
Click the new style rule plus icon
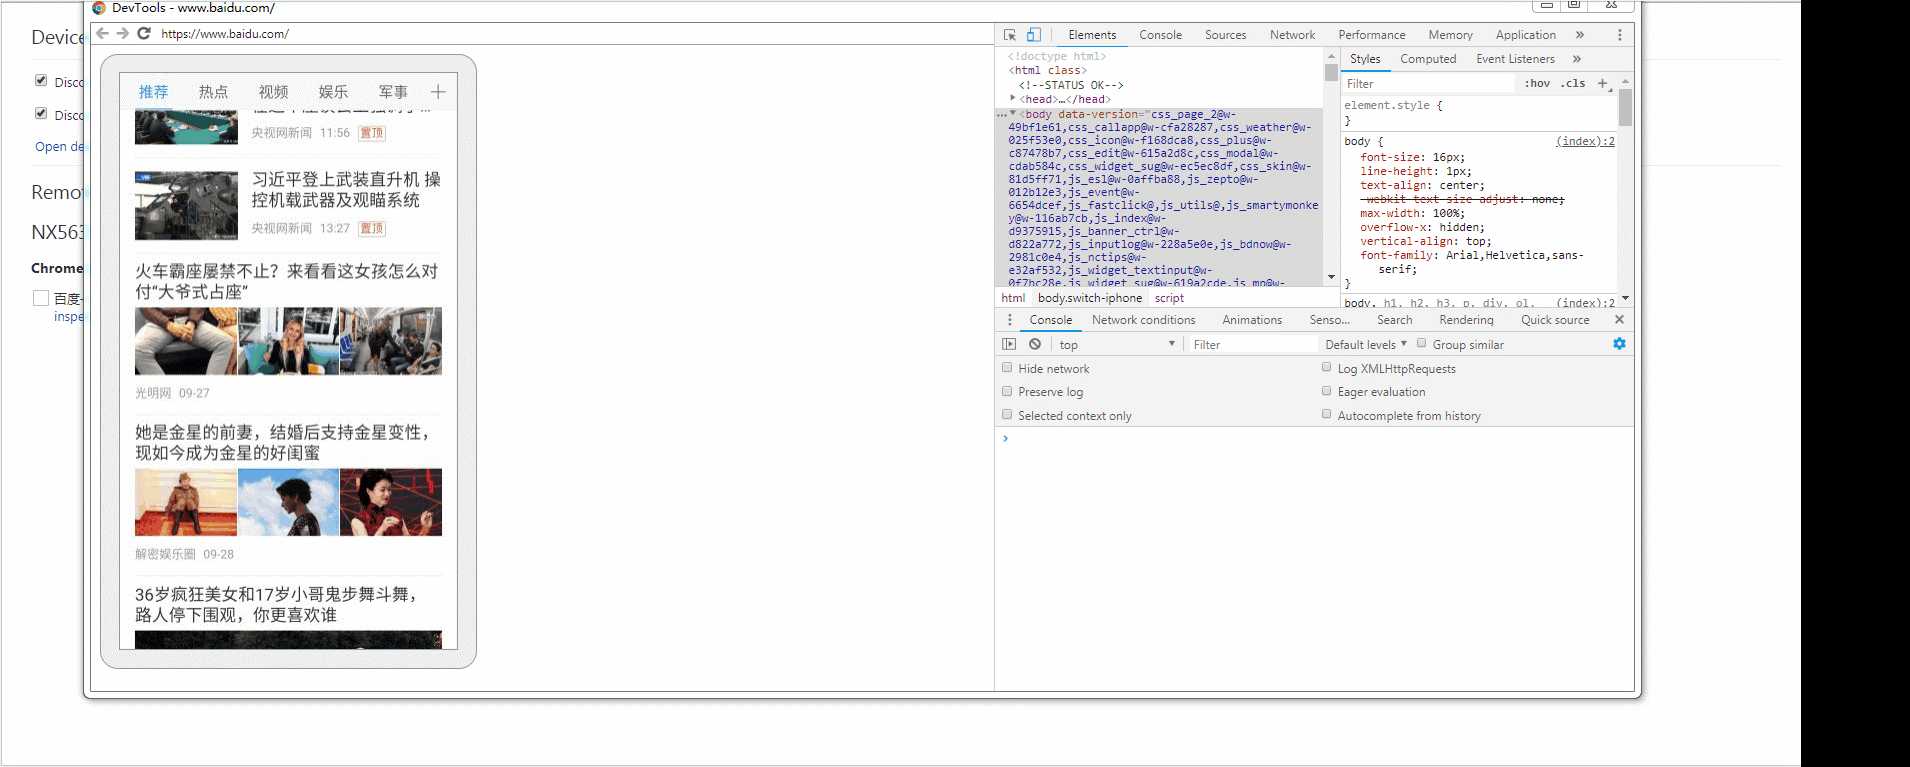pyautogui.click(x=1603, y=84)
